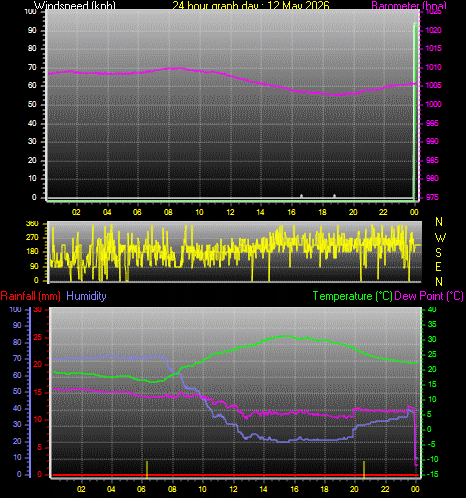Click the 1020 barometer scale value
The image size is (466, 498).
(433, 30)
